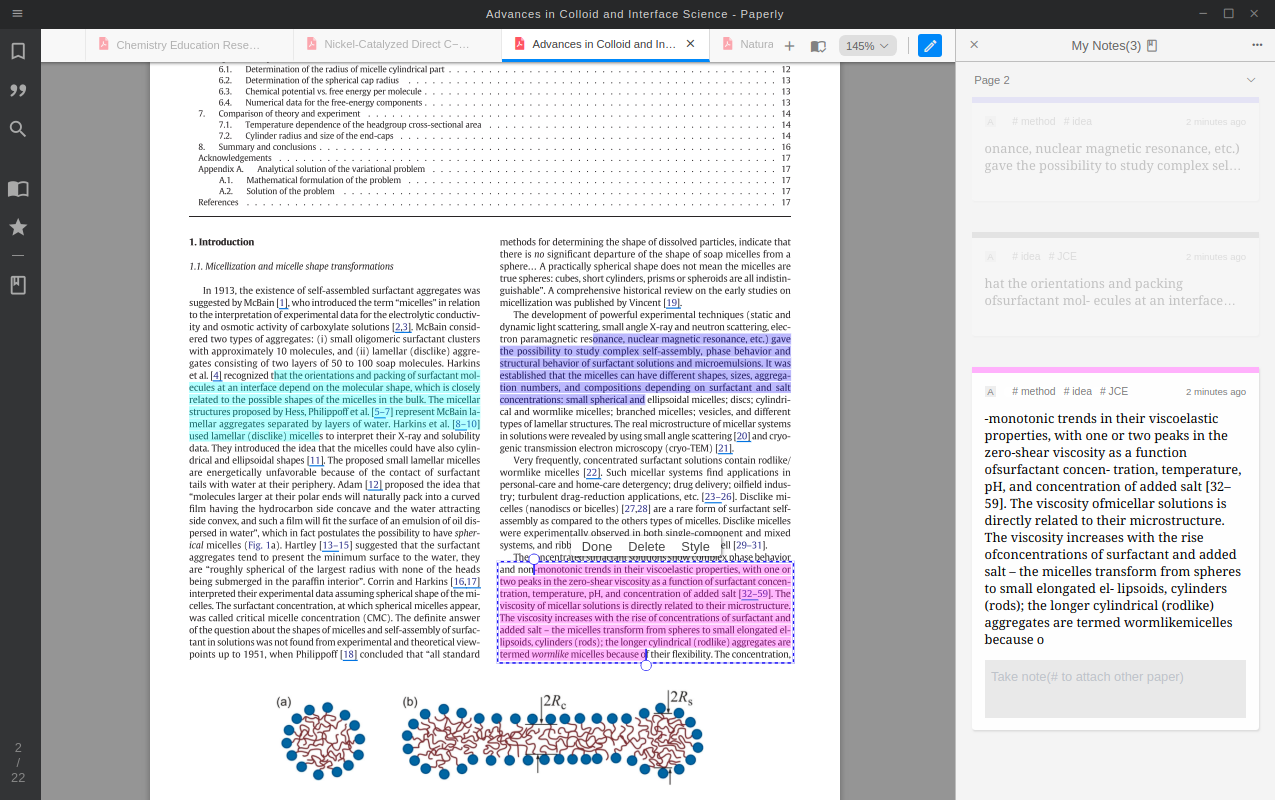Switch to Nickel-Catalyzed Direct C– tab

[398, 45]
